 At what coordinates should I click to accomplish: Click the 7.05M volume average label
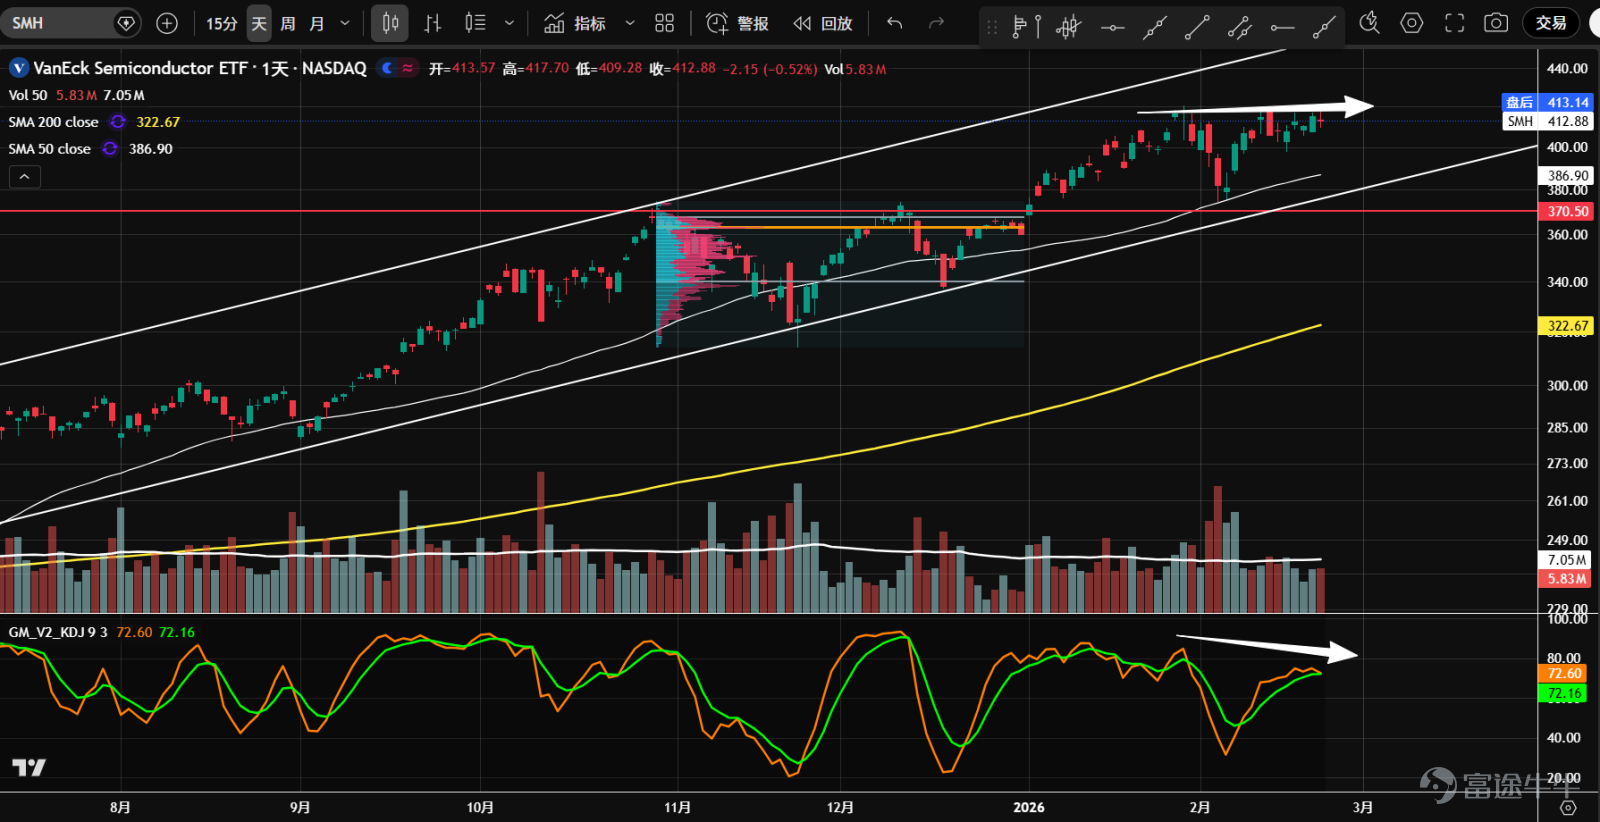[x=1565, y=560]
